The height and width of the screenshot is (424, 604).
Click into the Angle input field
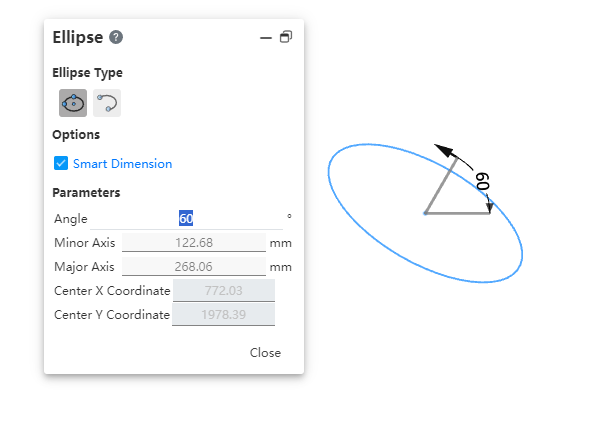pyautogui.click(x=186, y=218)
